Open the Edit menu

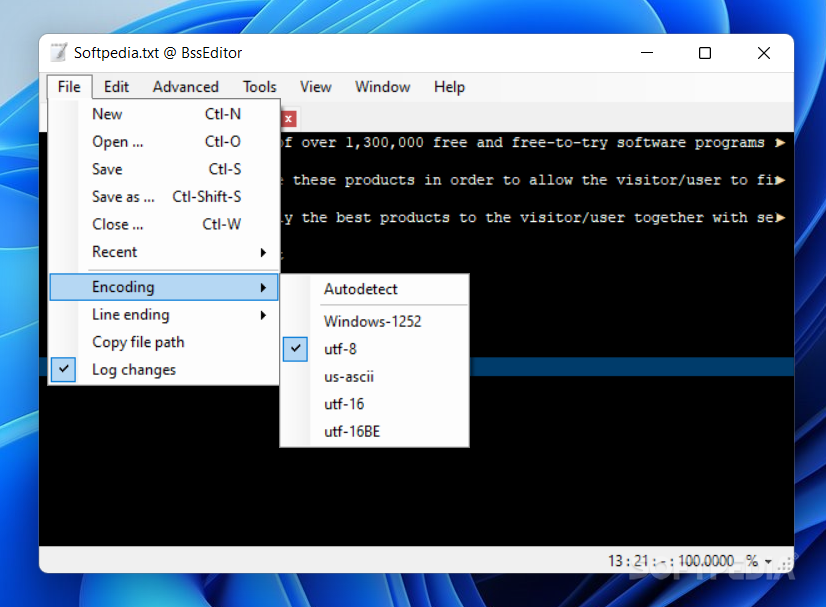pos(116,87)
